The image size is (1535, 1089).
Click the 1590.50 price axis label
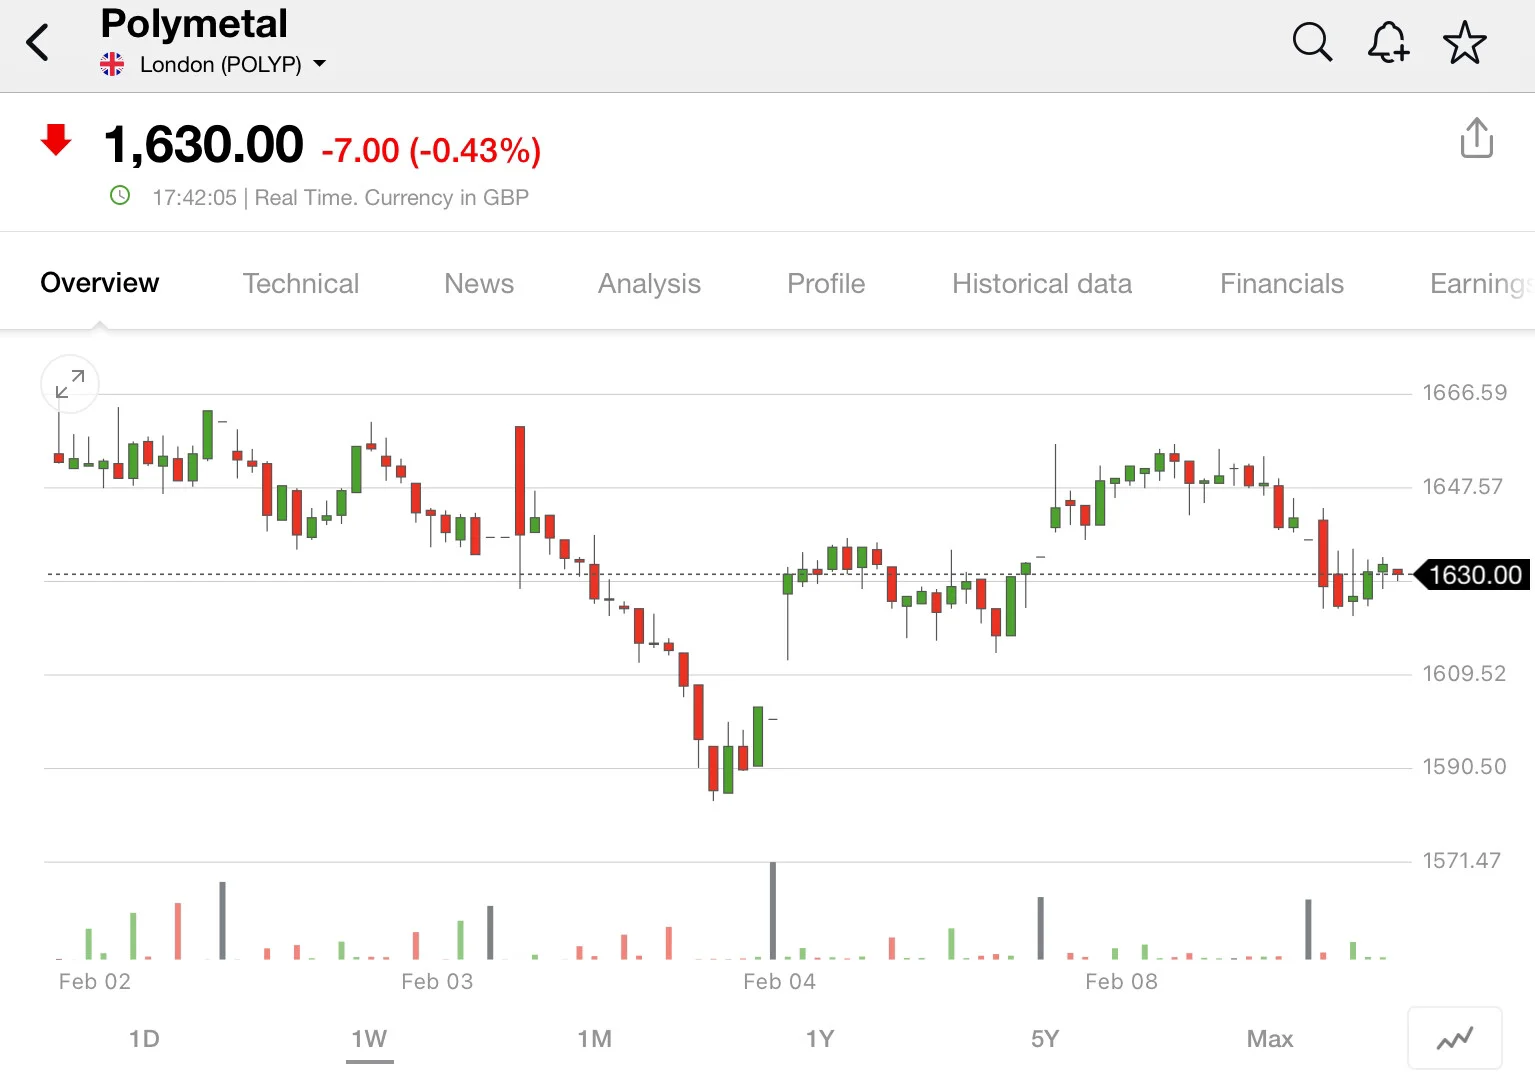pos(1464,767)
